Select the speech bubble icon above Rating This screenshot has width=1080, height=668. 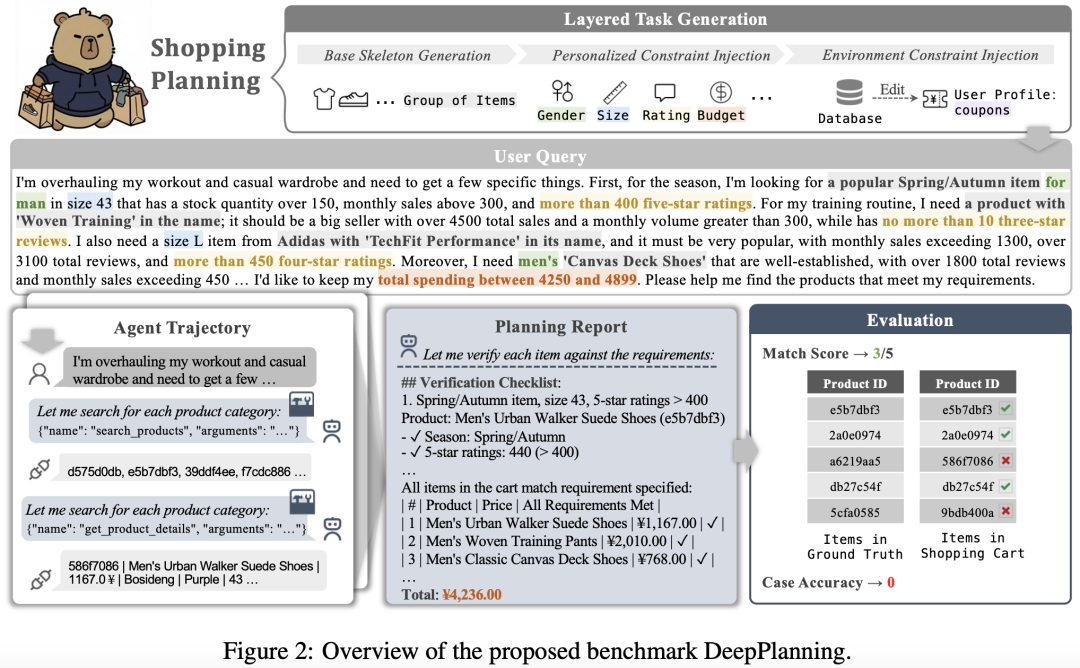click(665, 92)
